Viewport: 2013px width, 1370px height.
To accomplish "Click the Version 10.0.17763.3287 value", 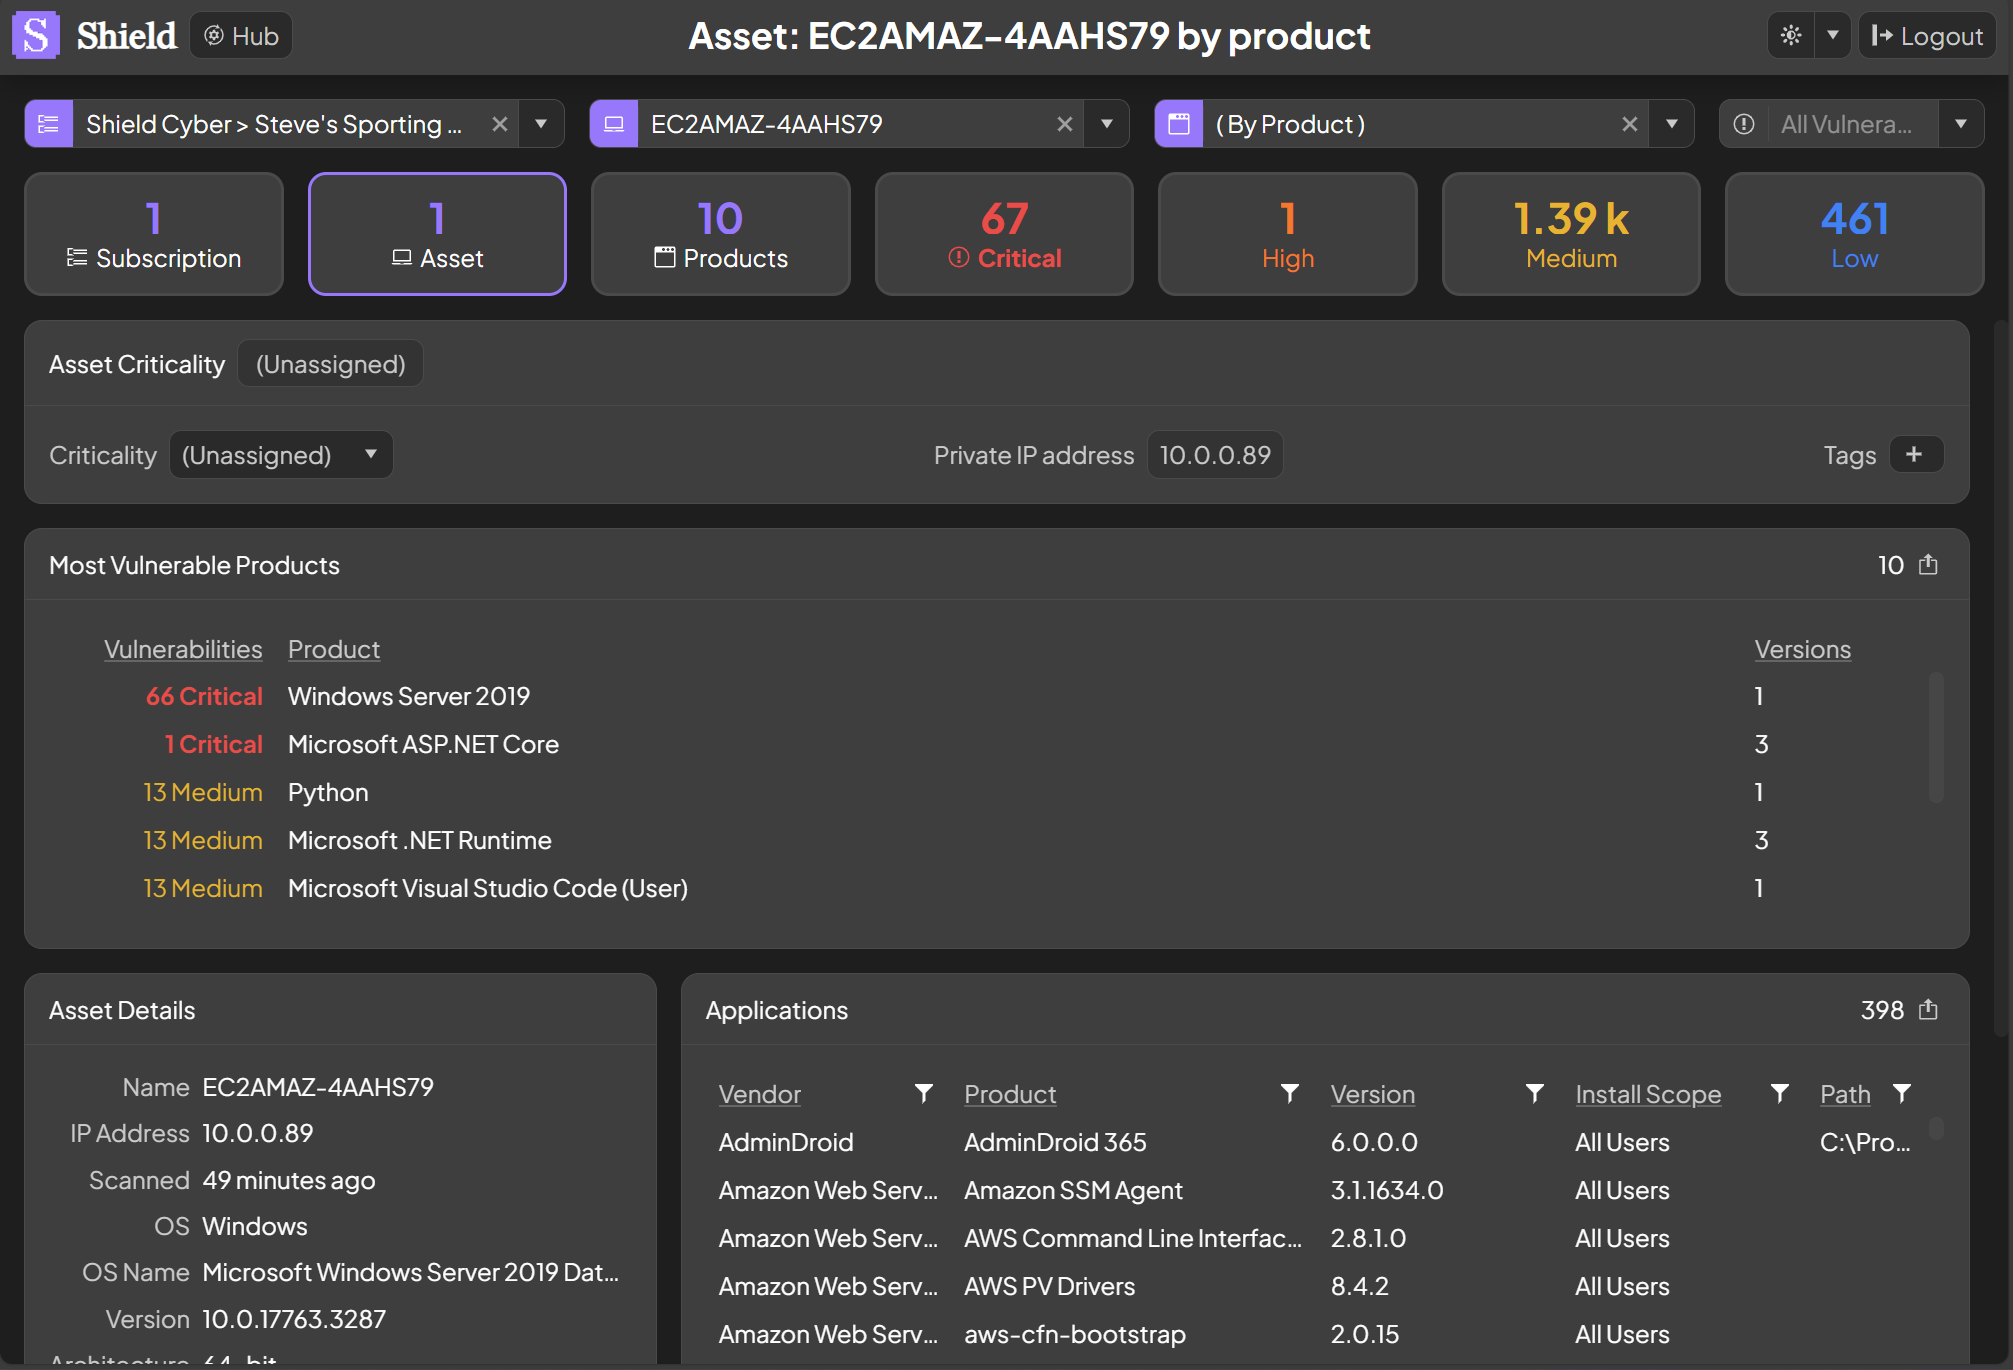I will click(294, 1319).
